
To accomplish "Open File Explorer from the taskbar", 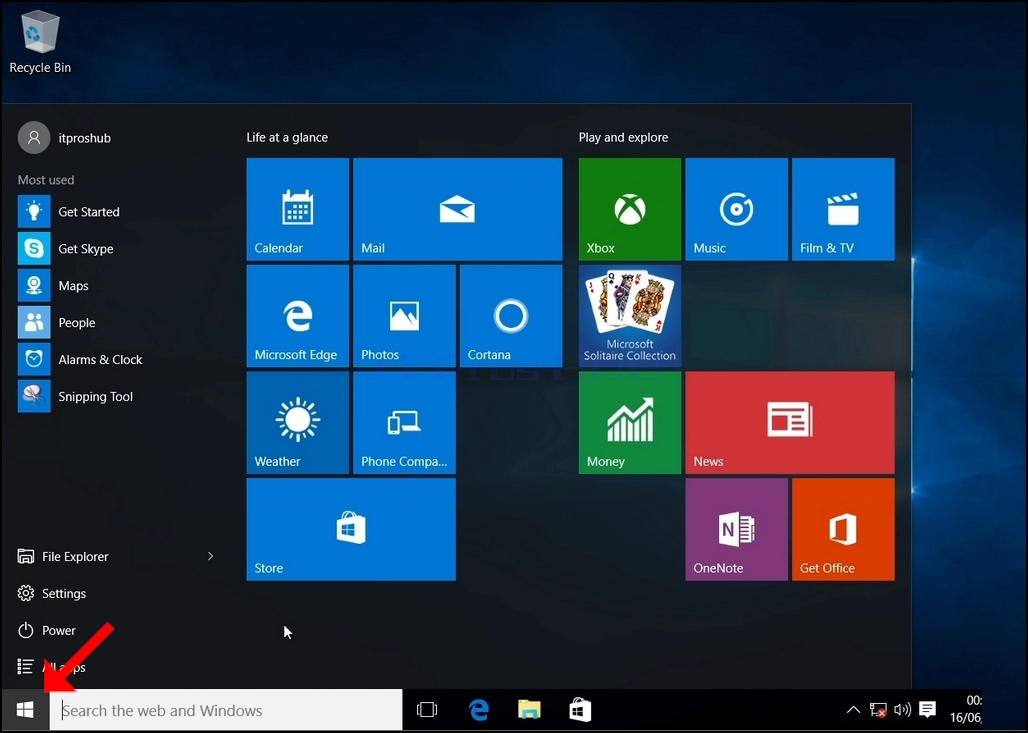I will (x=529, y=710).
